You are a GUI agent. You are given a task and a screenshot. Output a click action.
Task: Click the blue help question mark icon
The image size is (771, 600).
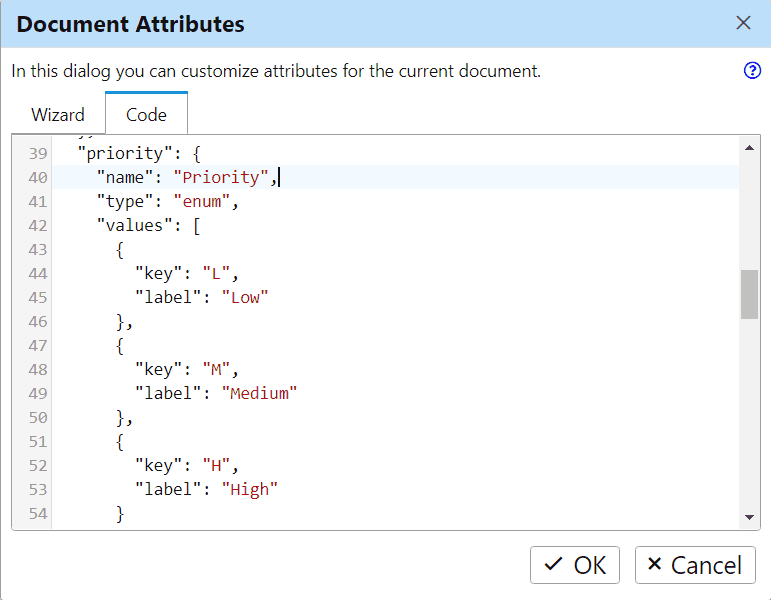click(753, 71)
